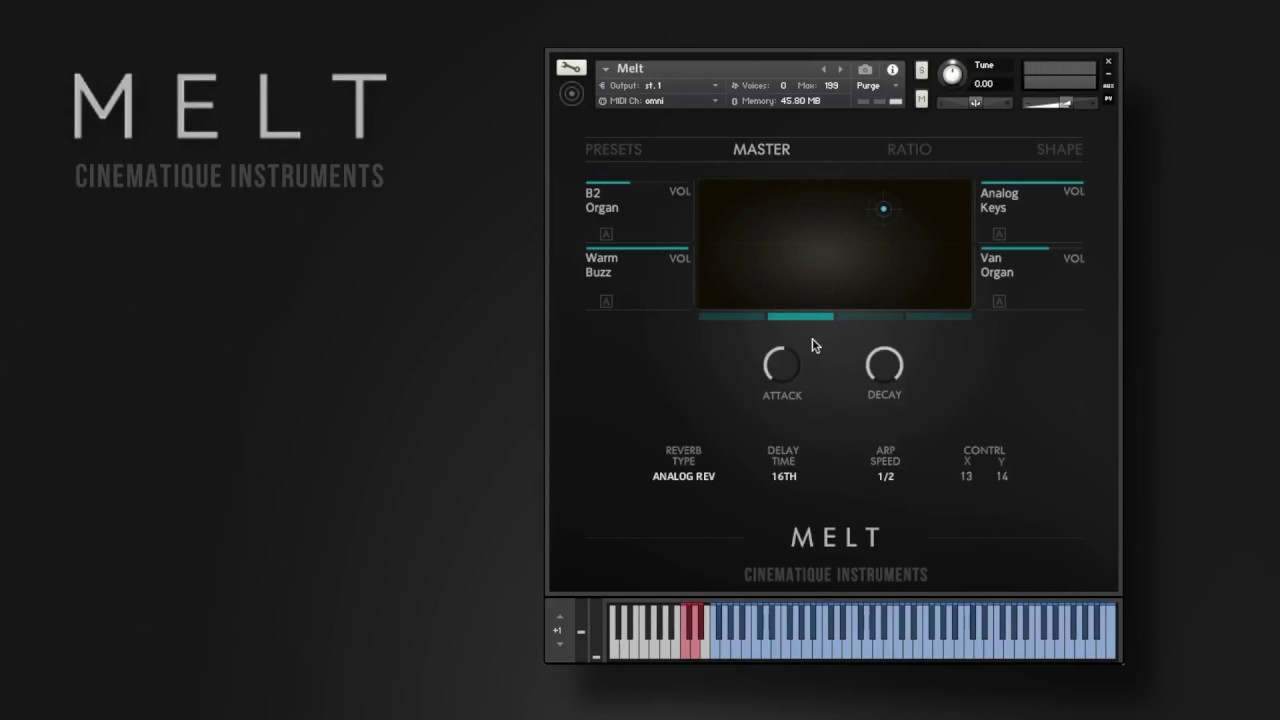The image size is (1280, 720).
Task: Click the Max voices value 199
Action: (831, 86)
